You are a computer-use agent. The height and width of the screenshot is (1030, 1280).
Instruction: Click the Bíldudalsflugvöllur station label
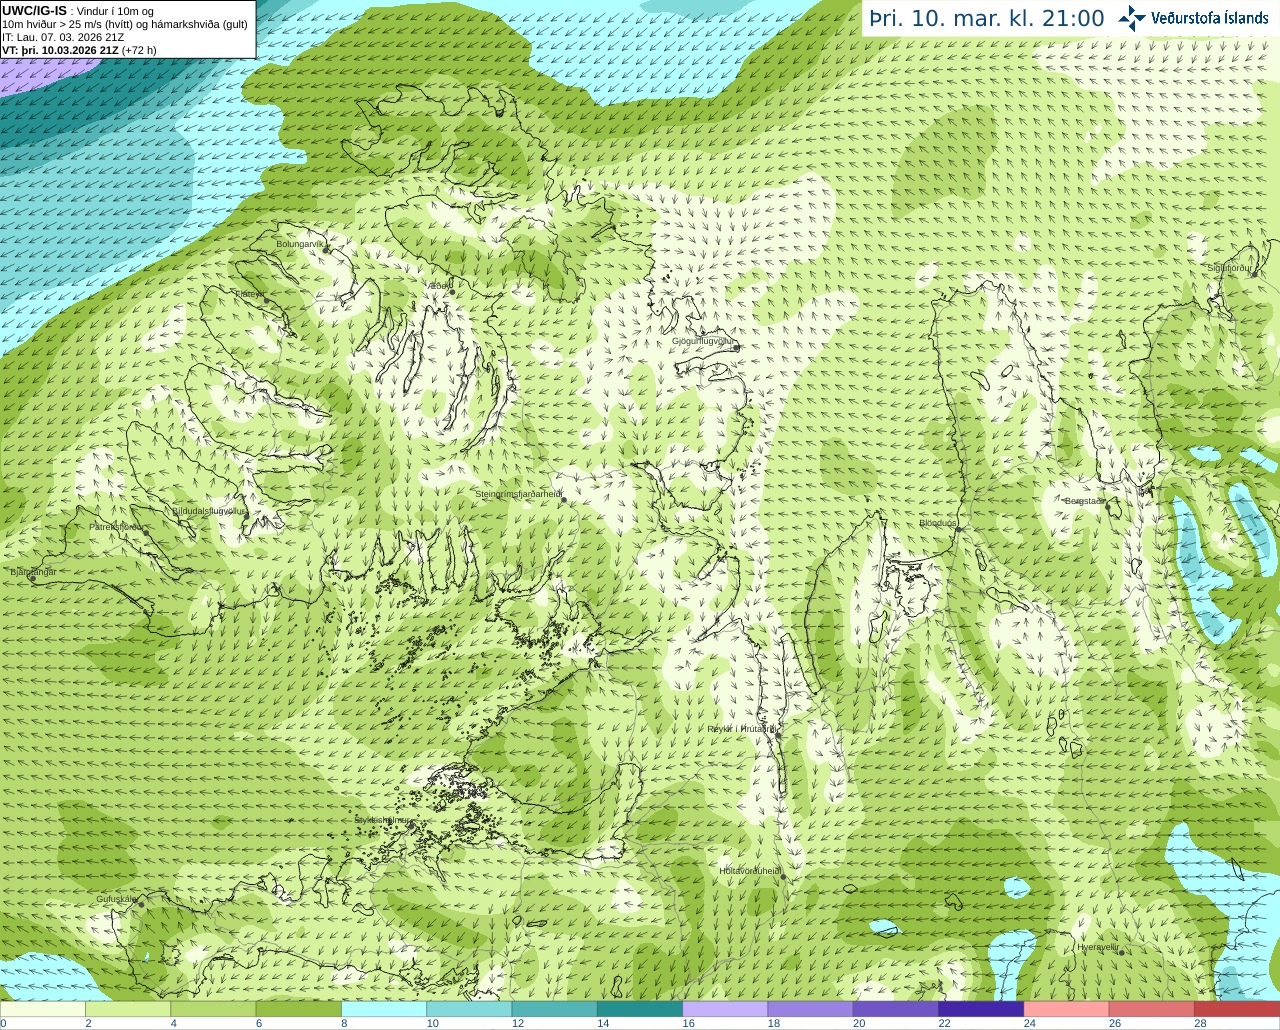point(208,510)
